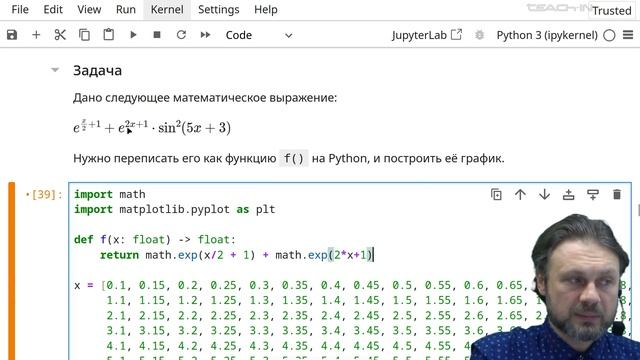Save the notebook with the disk icon

pos(12,35)
